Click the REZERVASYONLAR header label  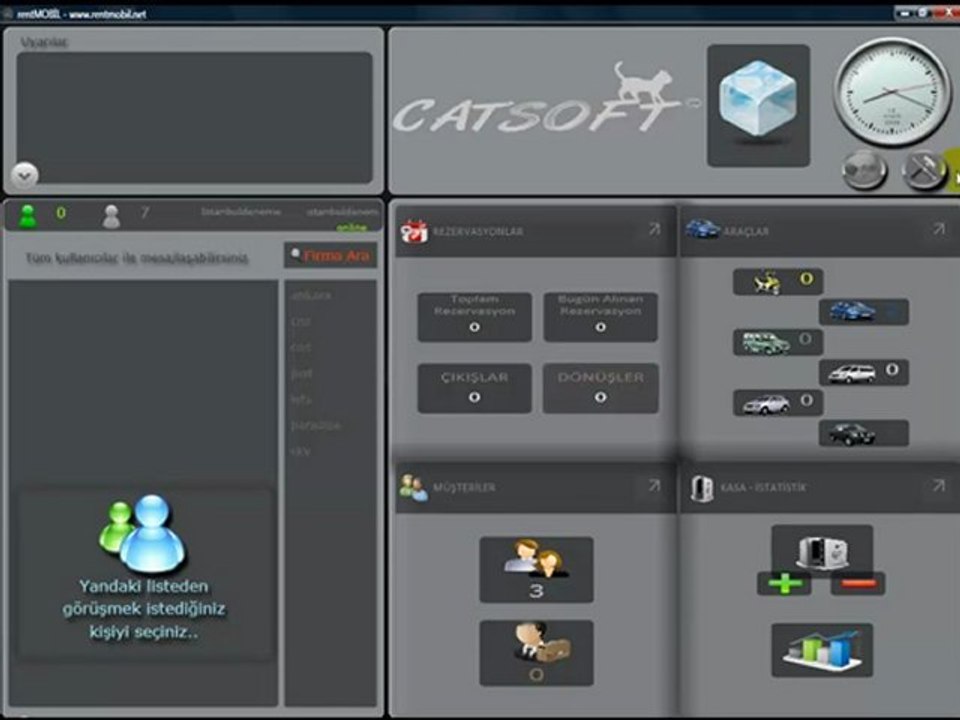(478, 231)
